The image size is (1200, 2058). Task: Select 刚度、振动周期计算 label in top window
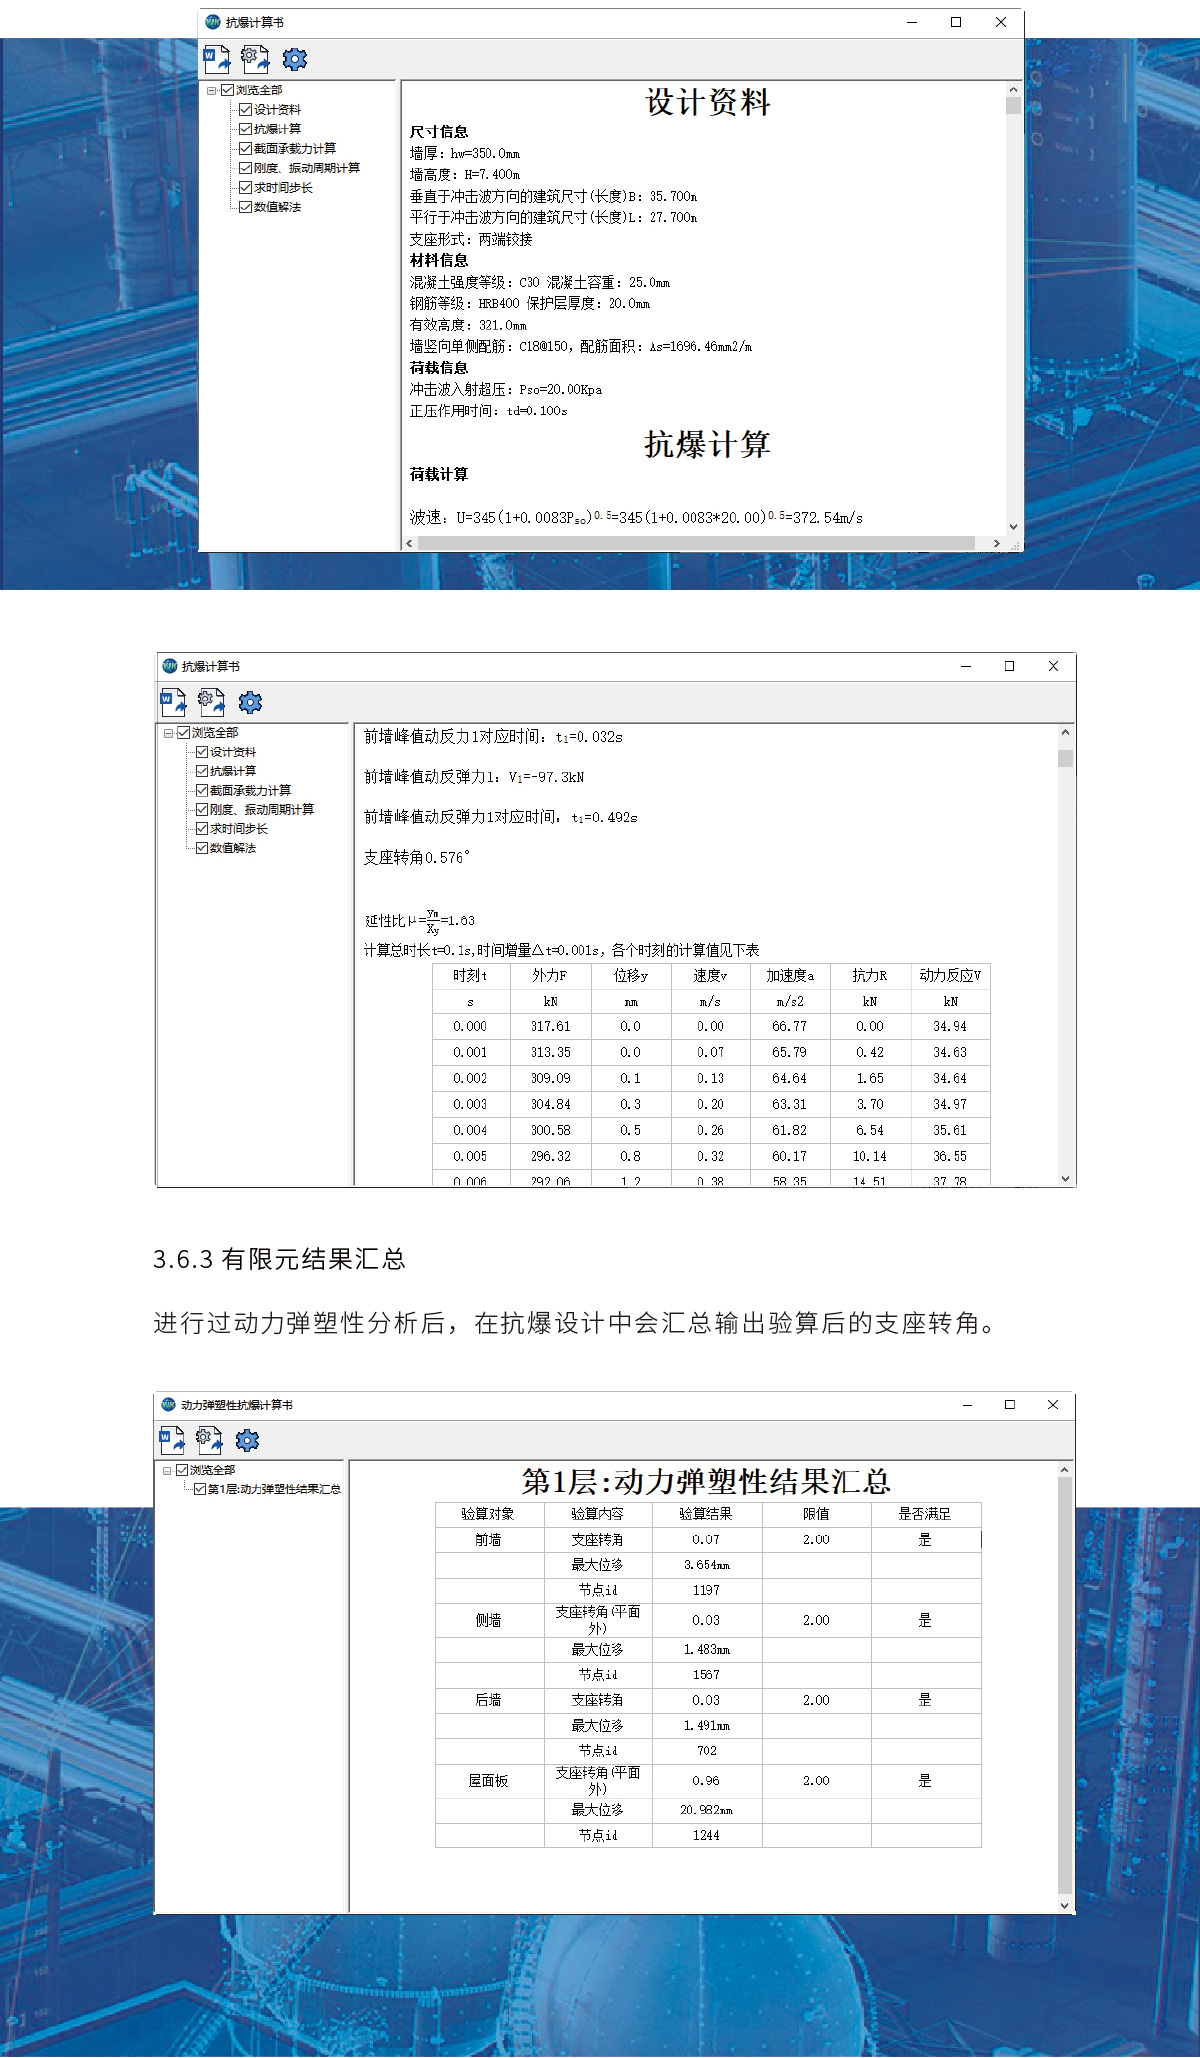pos(307,168)
